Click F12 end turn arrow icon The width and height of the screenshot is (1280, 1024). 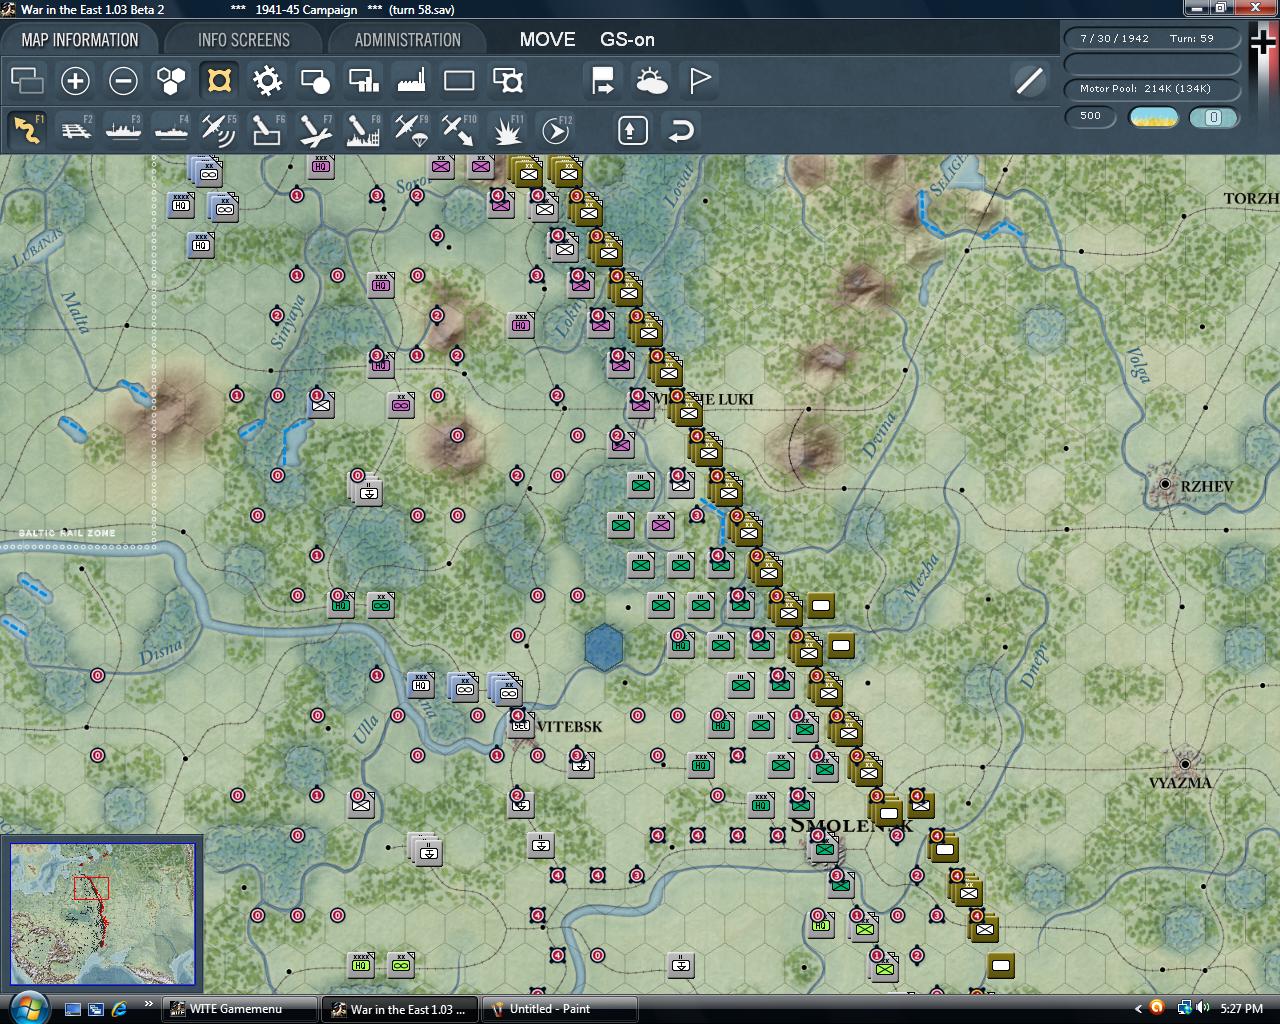pos(555,130)
